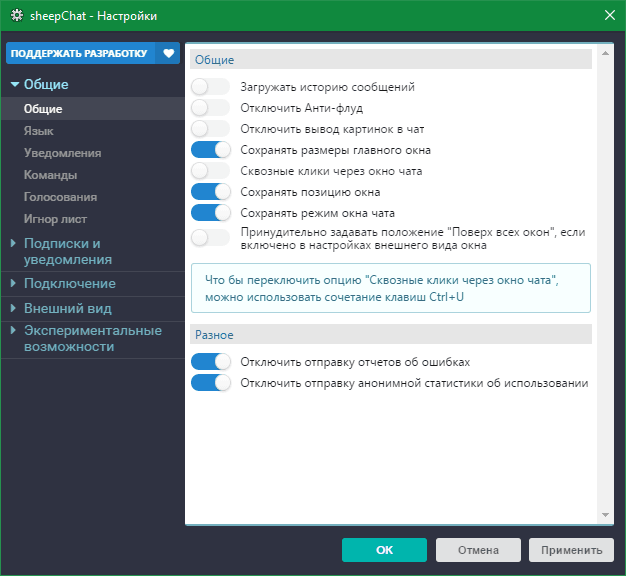
Task: Click the Отмена button
Action: coord(478,550)
